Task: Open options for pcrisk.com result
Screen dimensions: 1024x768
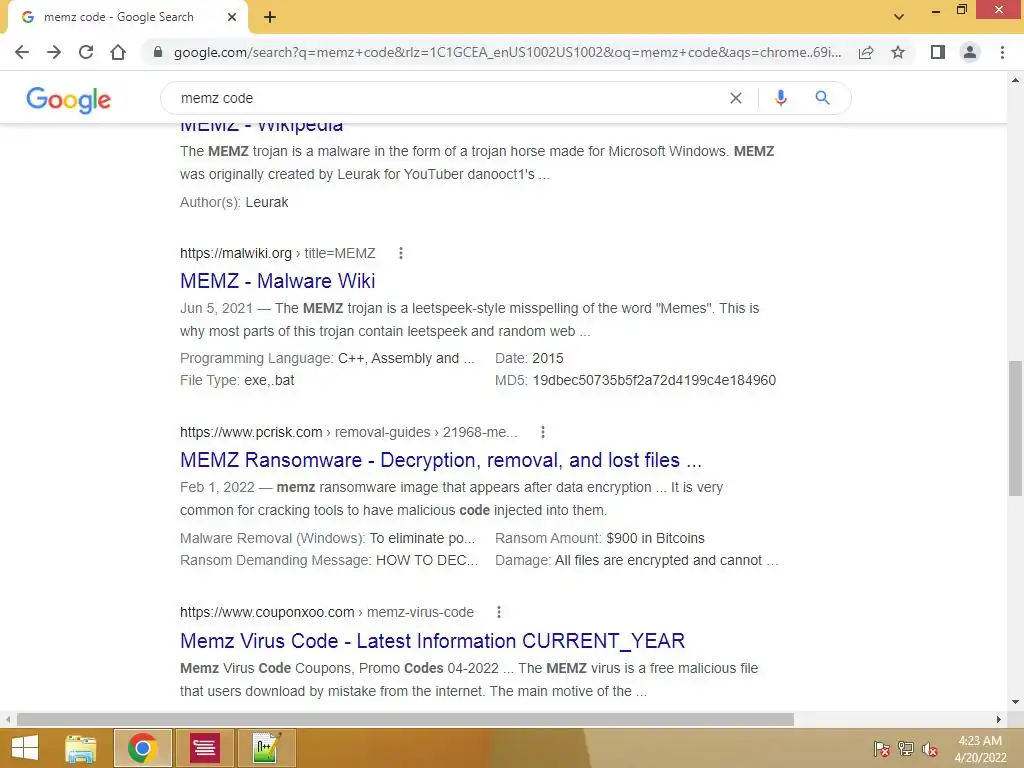Action: click(543, 432)
